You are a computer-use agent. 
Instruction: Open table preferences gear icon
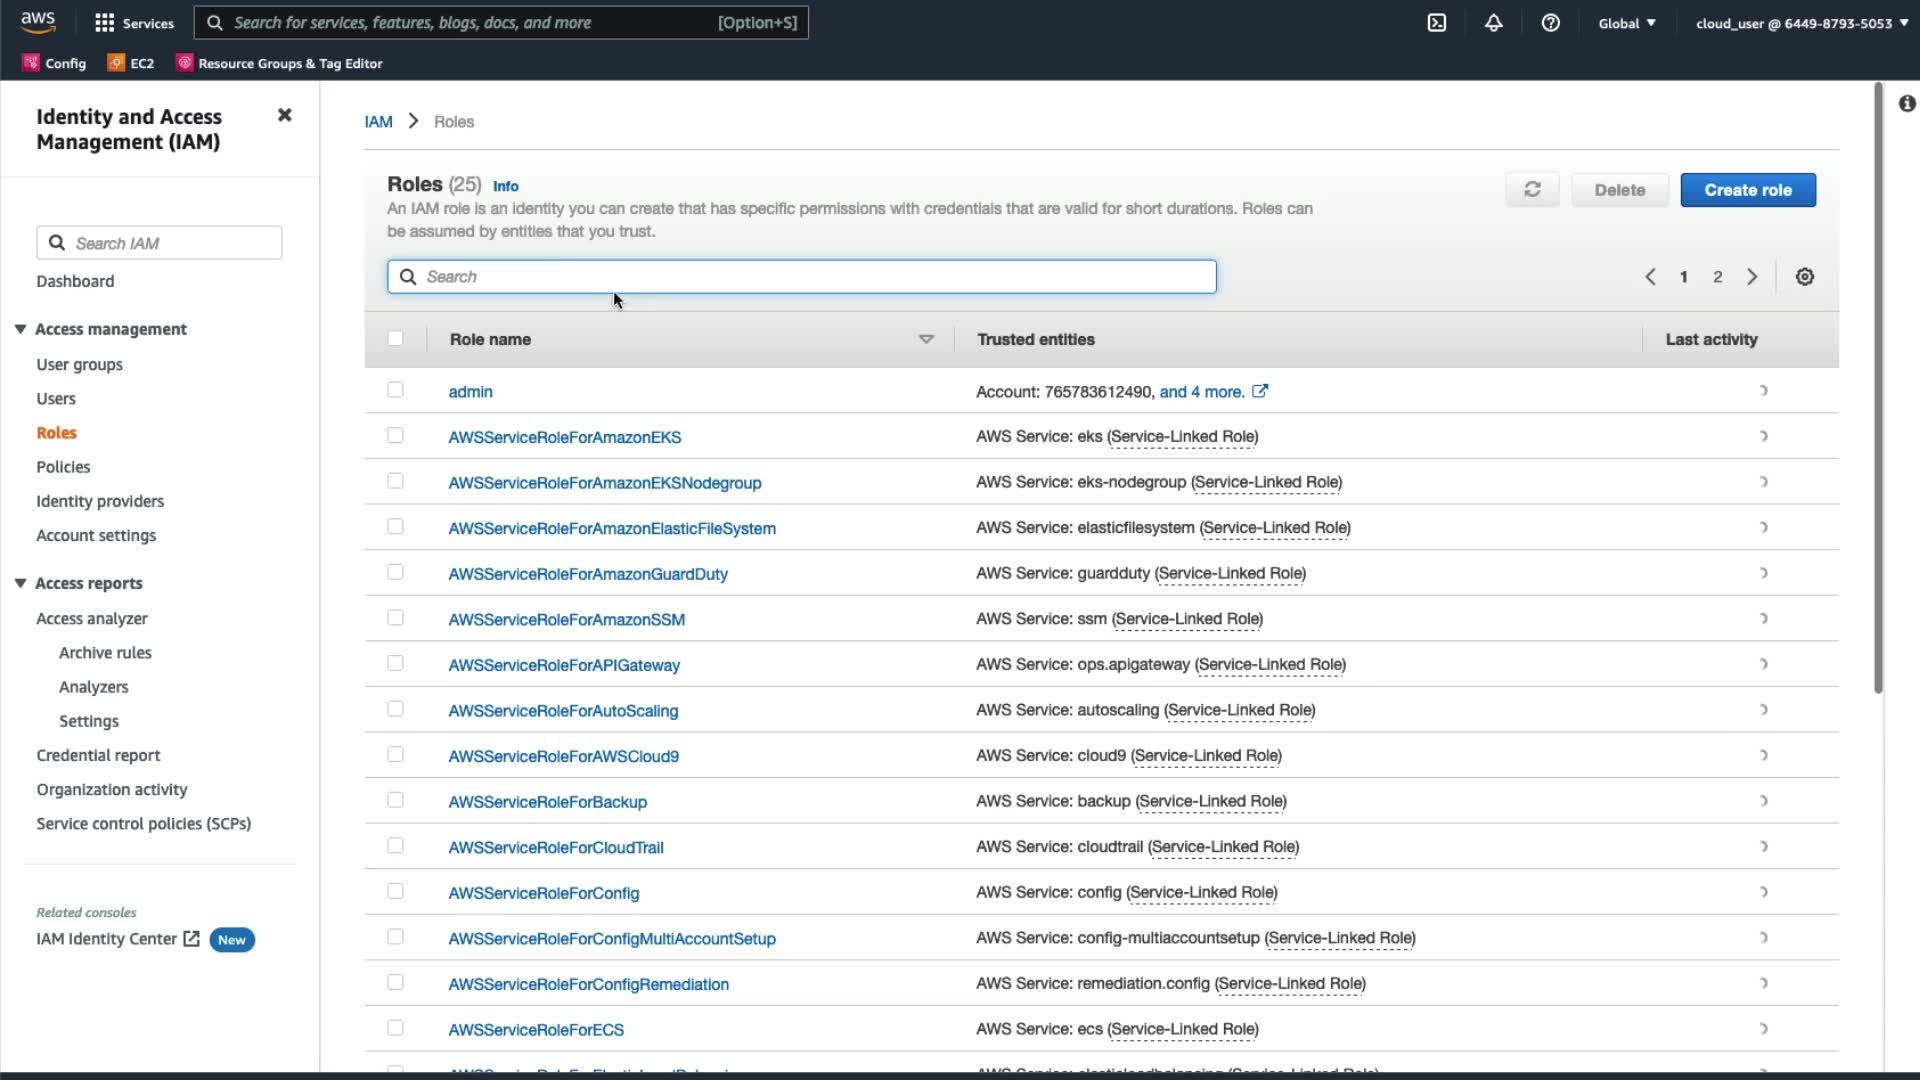[x=1804, y=277]
